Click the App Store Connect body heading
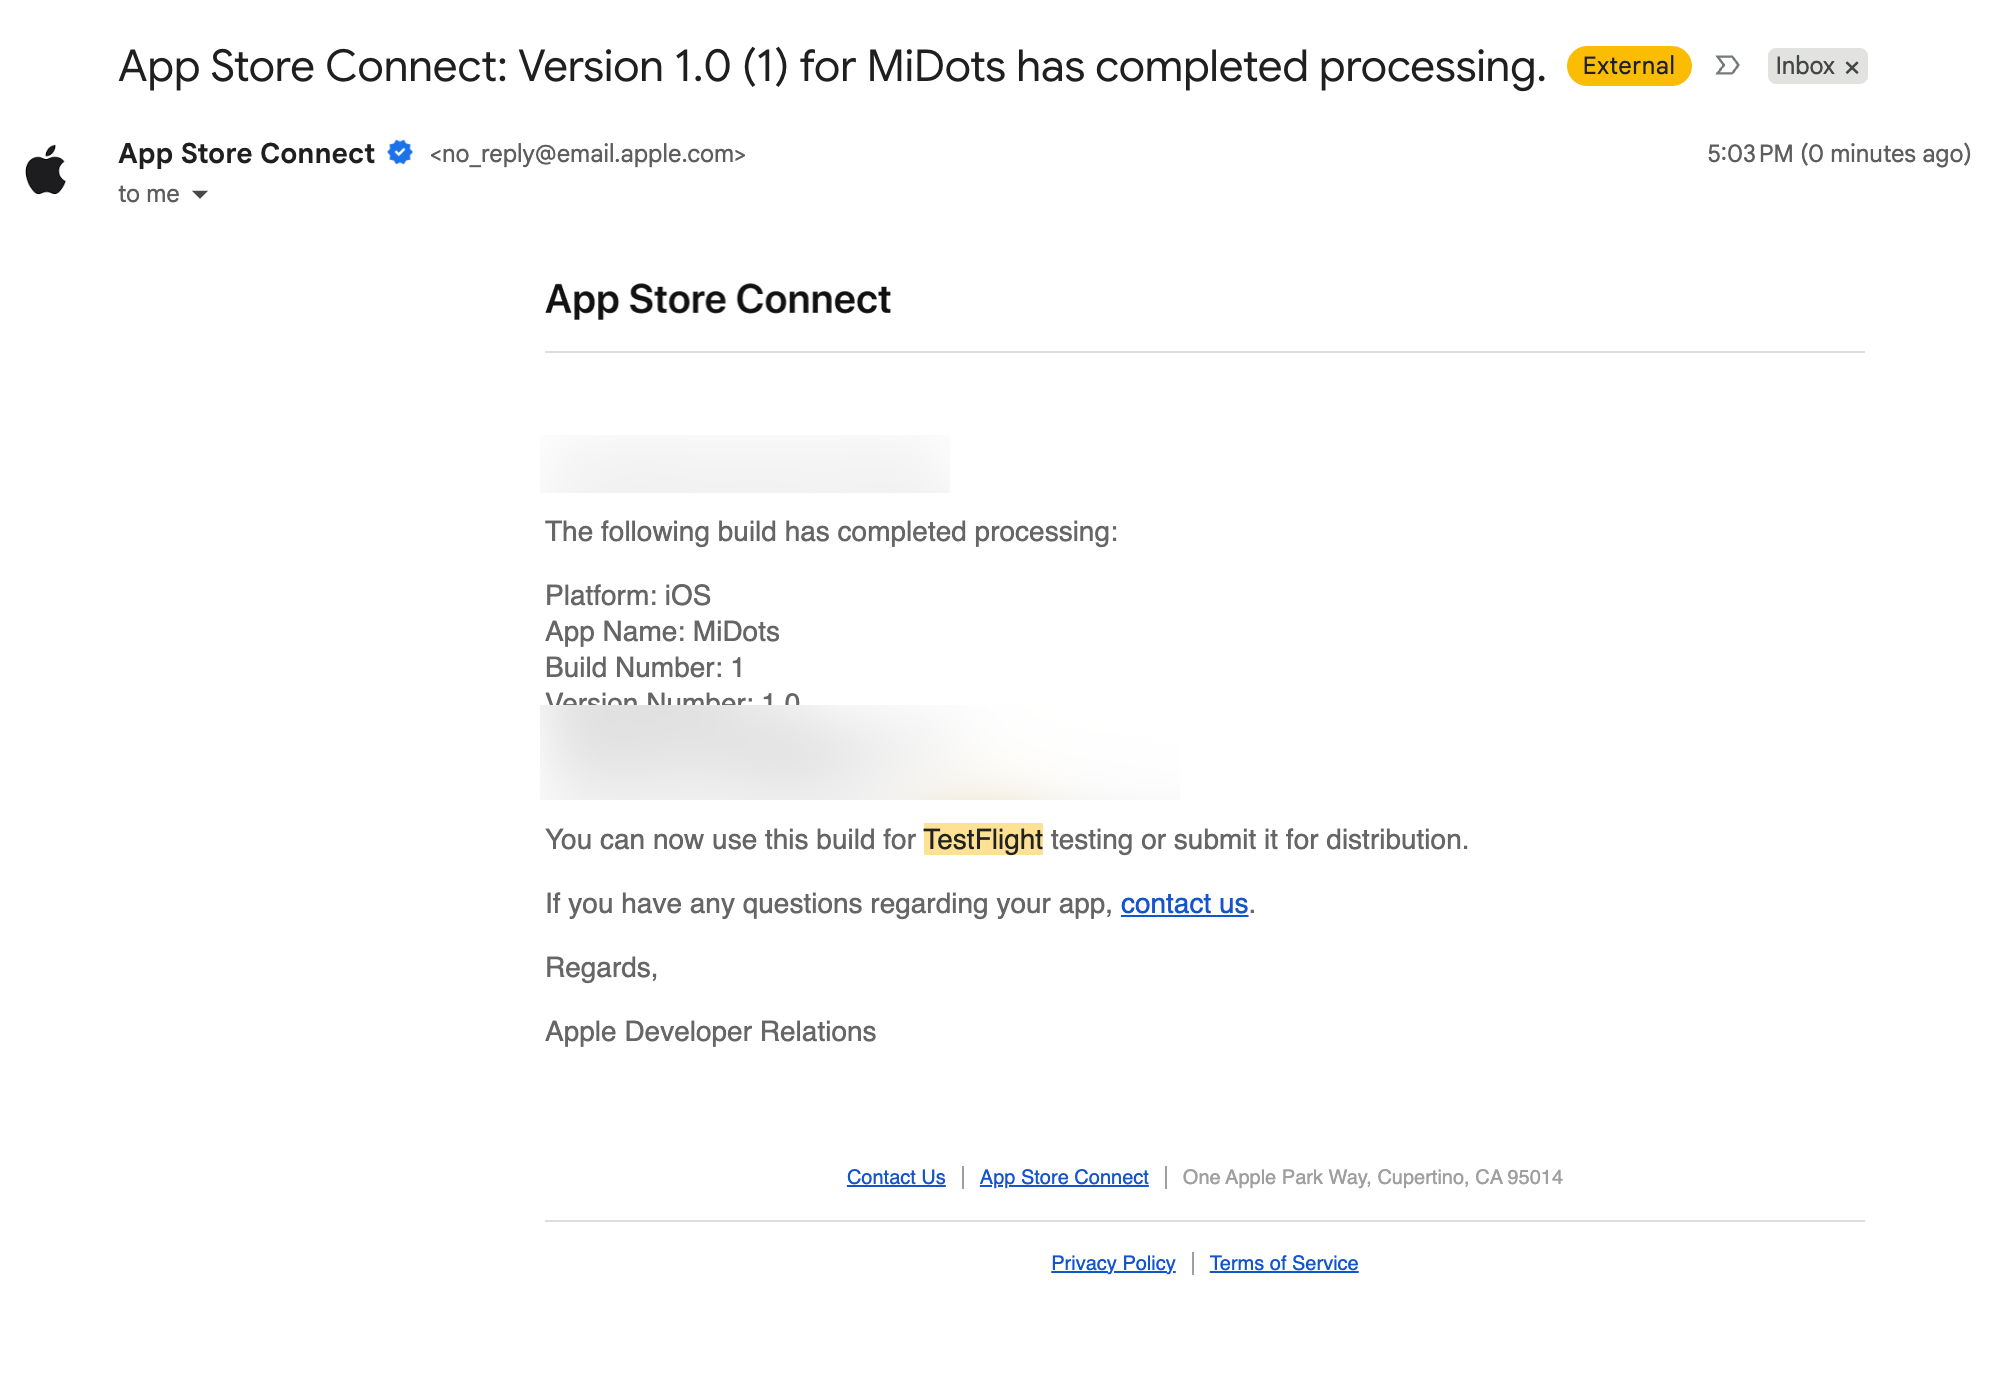2004x1384 pixels. pyautogui.click(x=718, y=299)
